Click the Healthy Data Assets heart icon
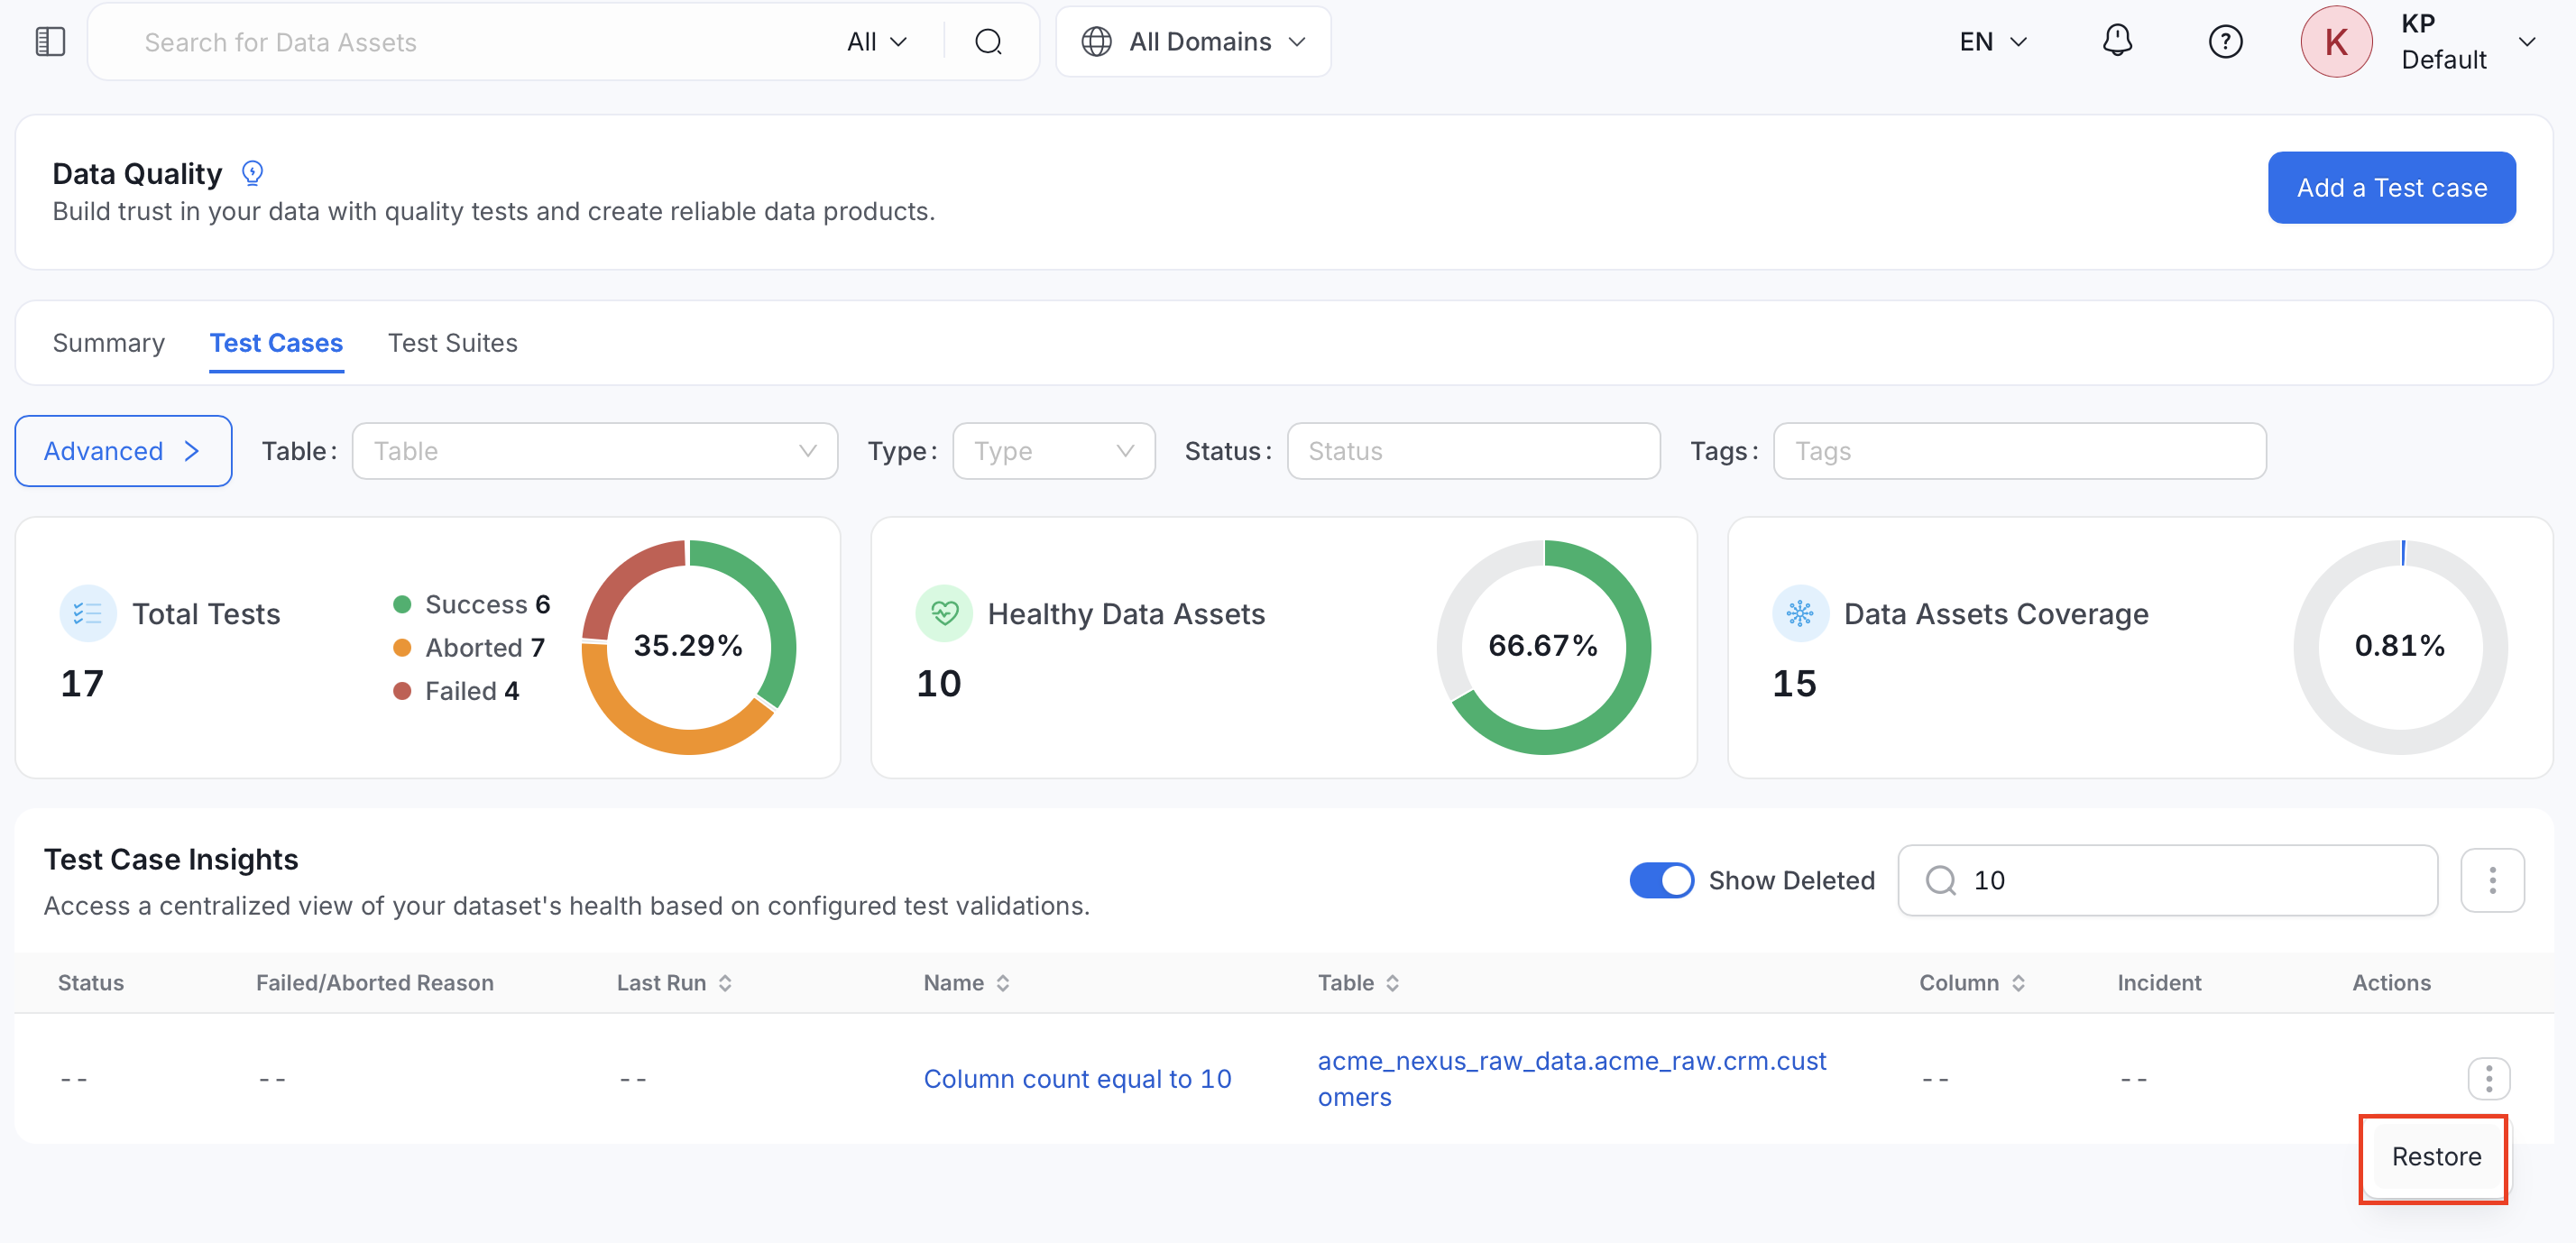 pos(944,613)
